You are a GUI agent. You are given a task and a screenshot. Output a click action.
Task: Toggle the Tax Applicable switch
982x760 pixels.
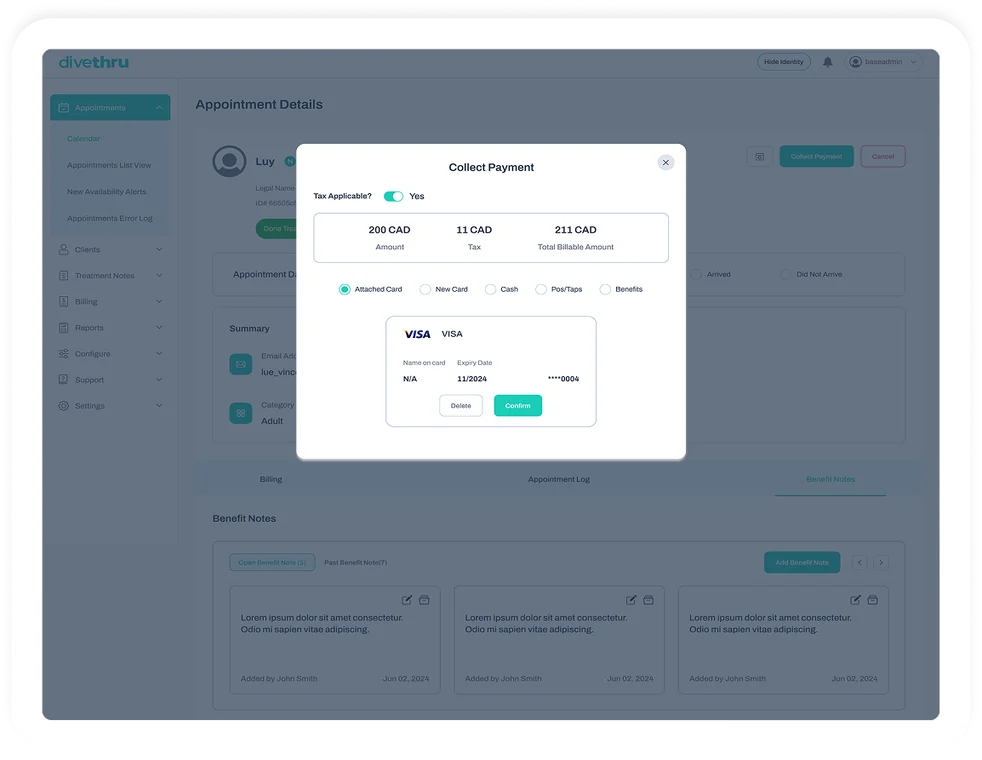pyautogui.click(x=393, y=197)
